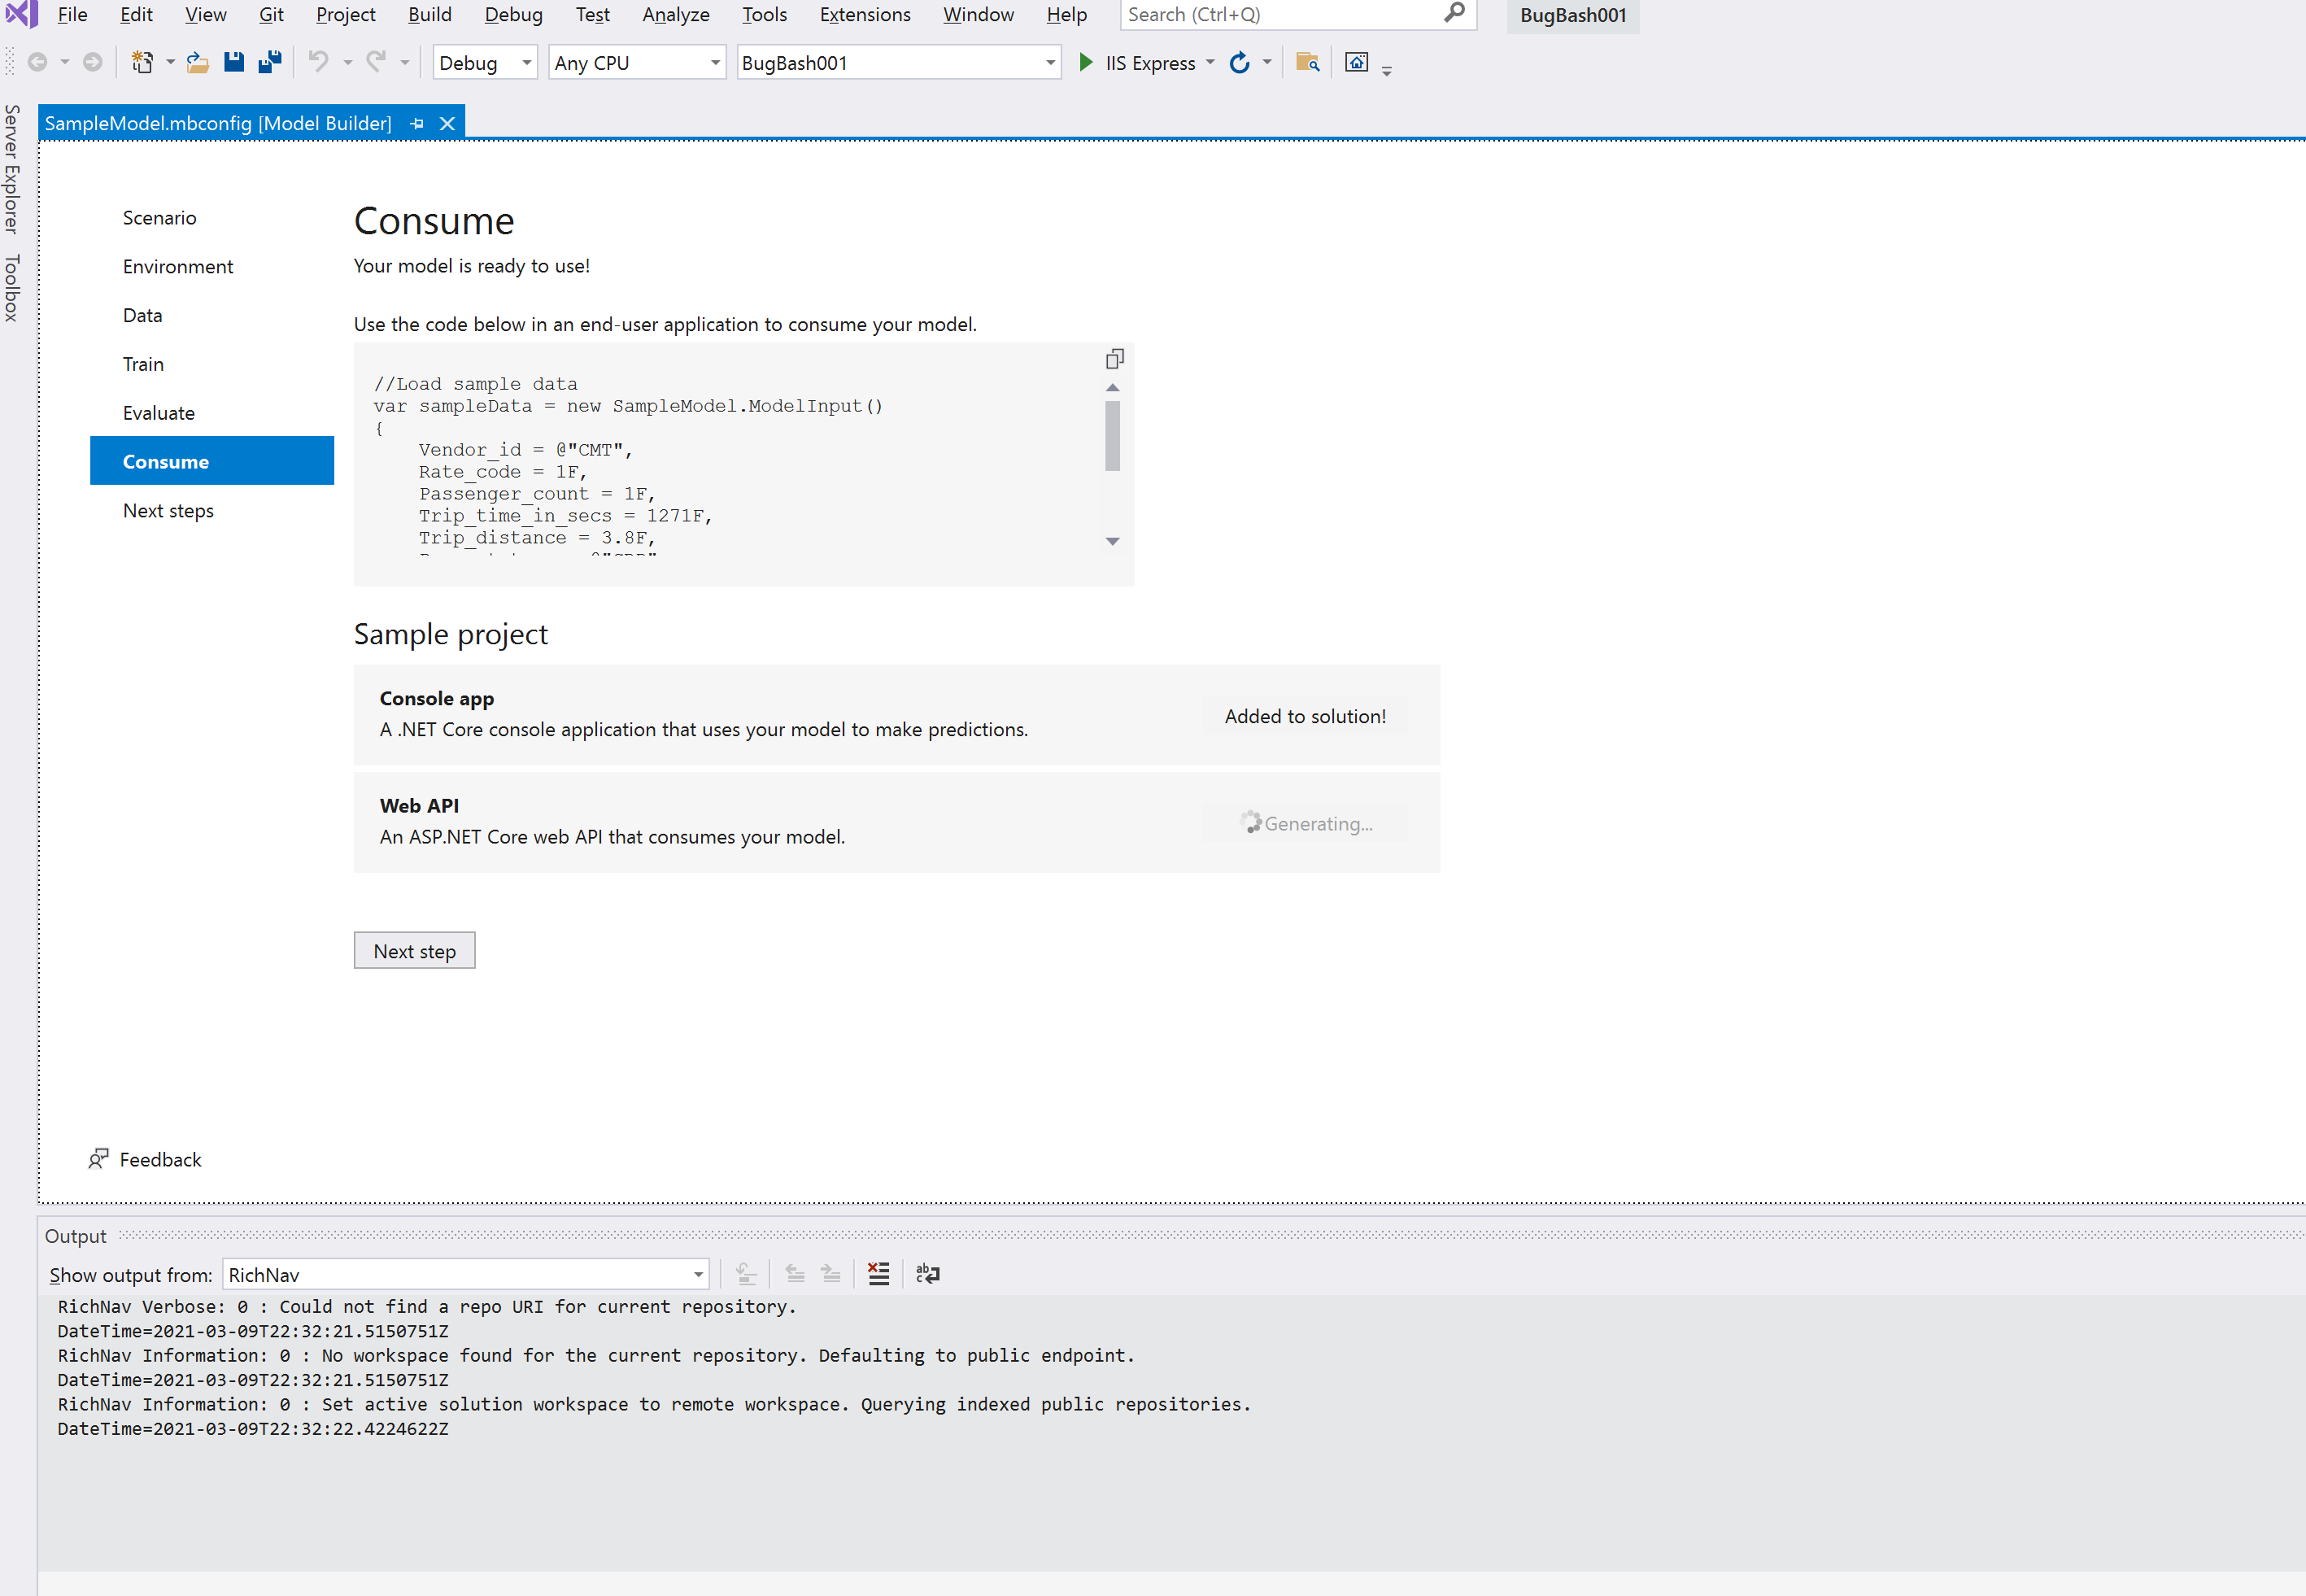Select the Environment step in sidebar
The image size is (2306, 1596).
[x=212, y=266]
